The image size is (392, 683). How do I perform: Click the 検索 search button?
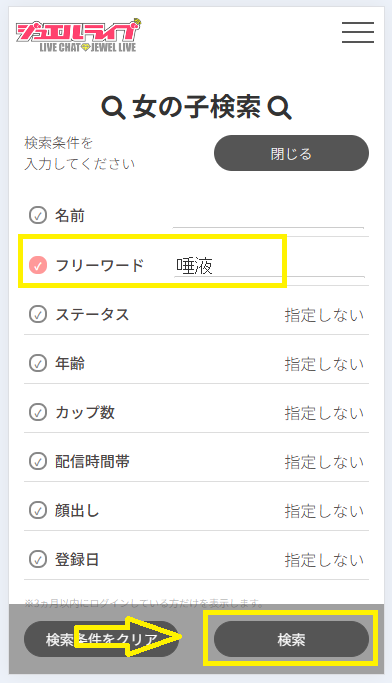click(x=291, y=639)
